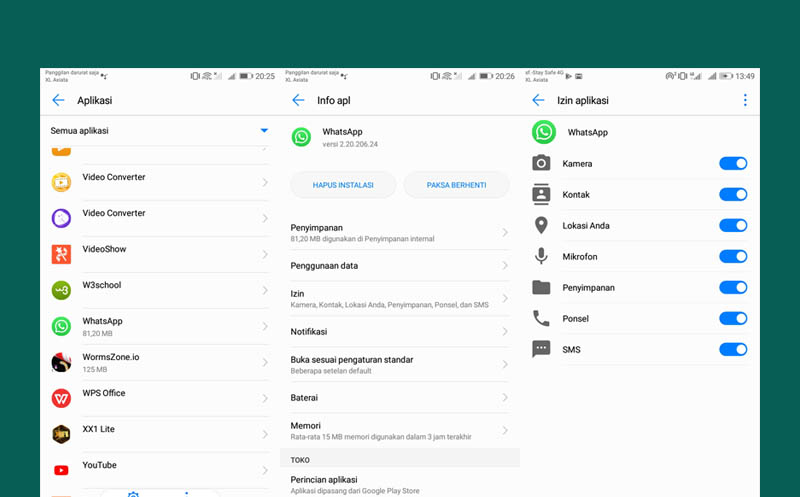Tap the WormsZone.io app icon
Image resolution: width=800 pixels, height=497 pixels.
coord(61,362)
